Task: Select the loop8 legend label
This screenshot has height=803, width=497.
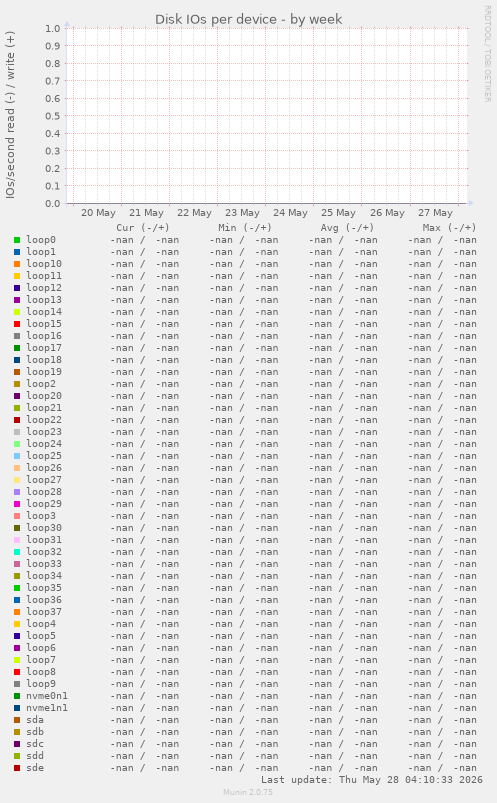Action: [x=41, y=672]
